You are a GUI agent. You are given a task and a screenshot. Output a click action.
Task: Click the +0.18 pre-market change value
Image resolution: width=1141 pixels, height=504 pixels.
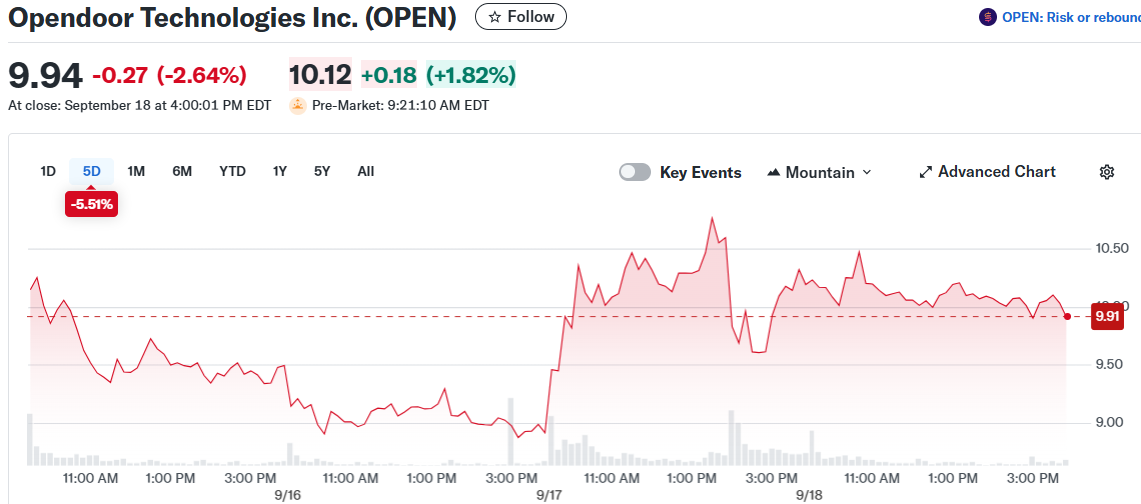389,75
